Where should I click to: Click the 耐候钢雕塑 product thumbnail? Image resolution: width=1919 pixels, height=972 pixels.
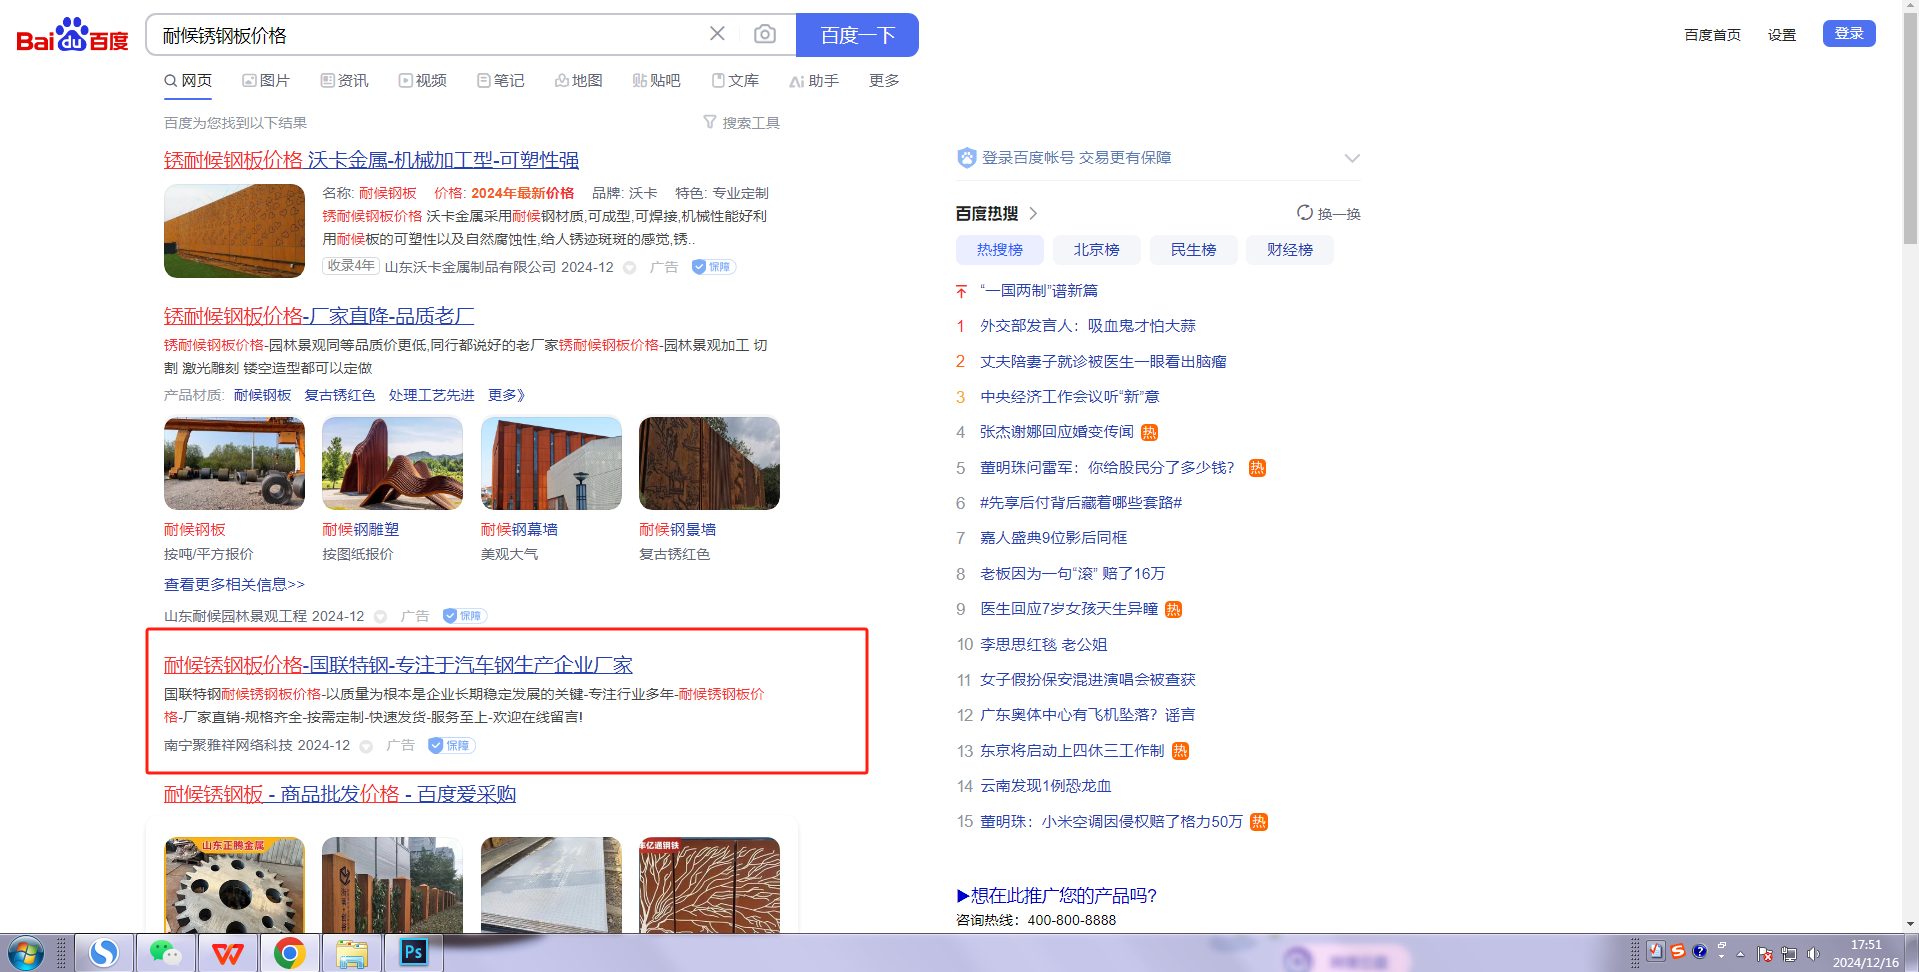pyautogui.click(x=392, y=463)
